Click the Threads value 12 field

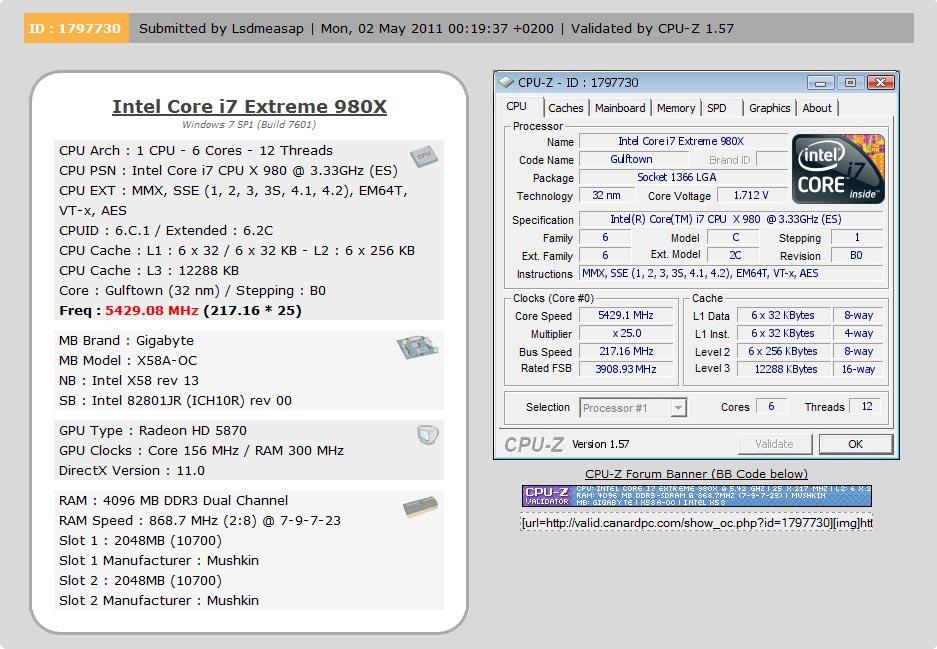click(x=867, y=406)
